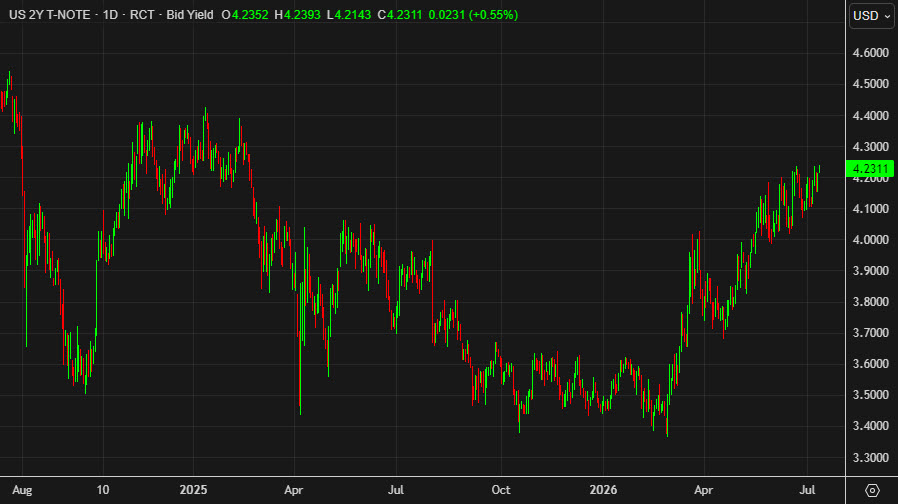898x504 pixels.
Task: Click the 2025 label on time axis
Action: point(193,490)
